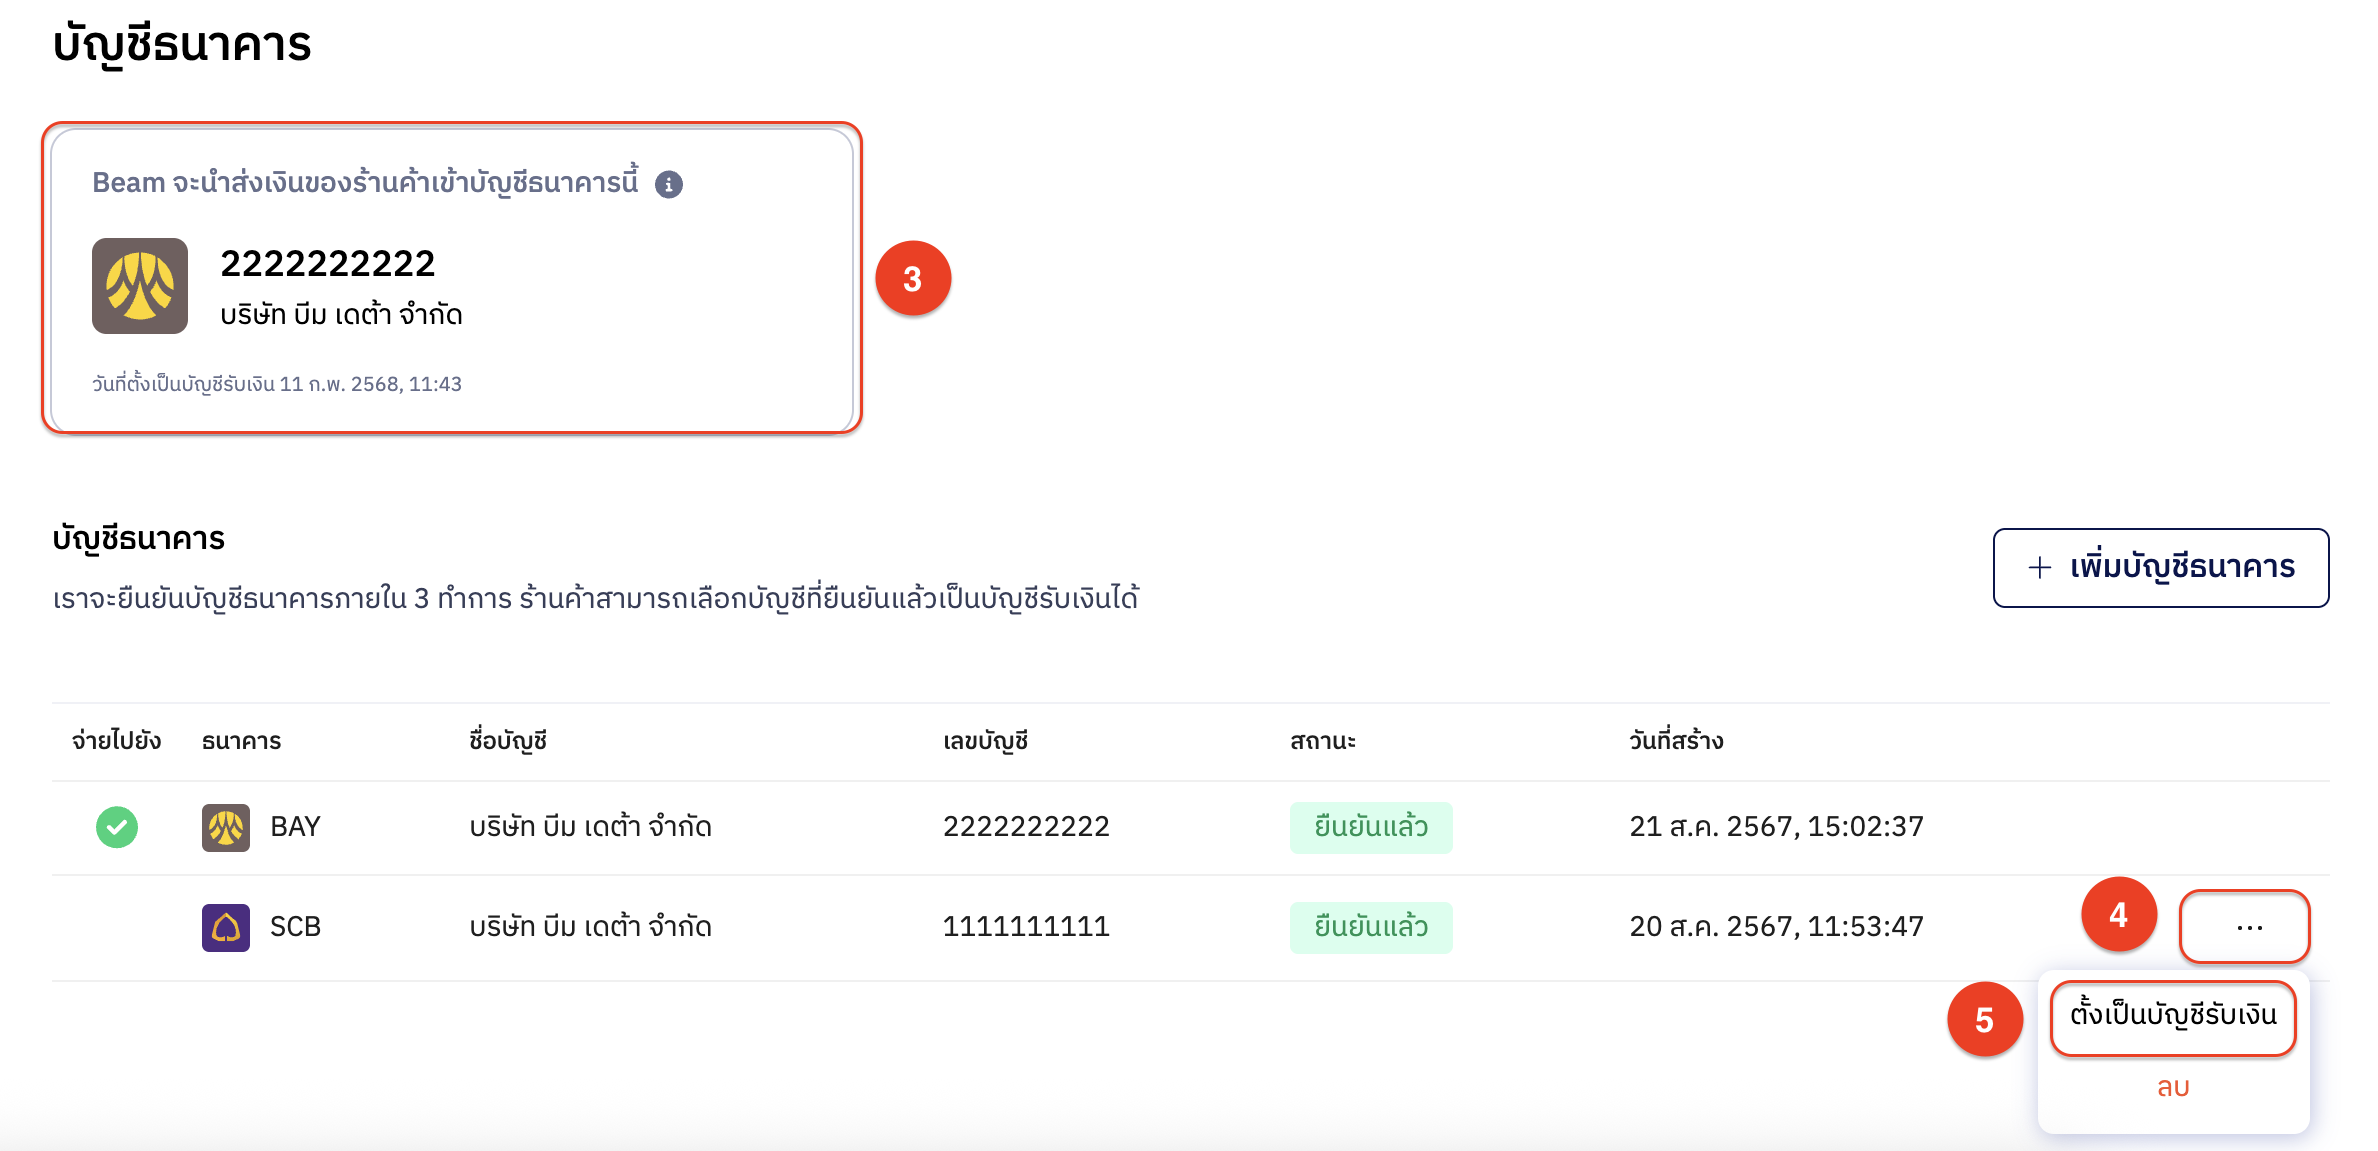Click the date set as payout account text
This screenshot has width=2378, height=1151.
[x=277, y=384]
